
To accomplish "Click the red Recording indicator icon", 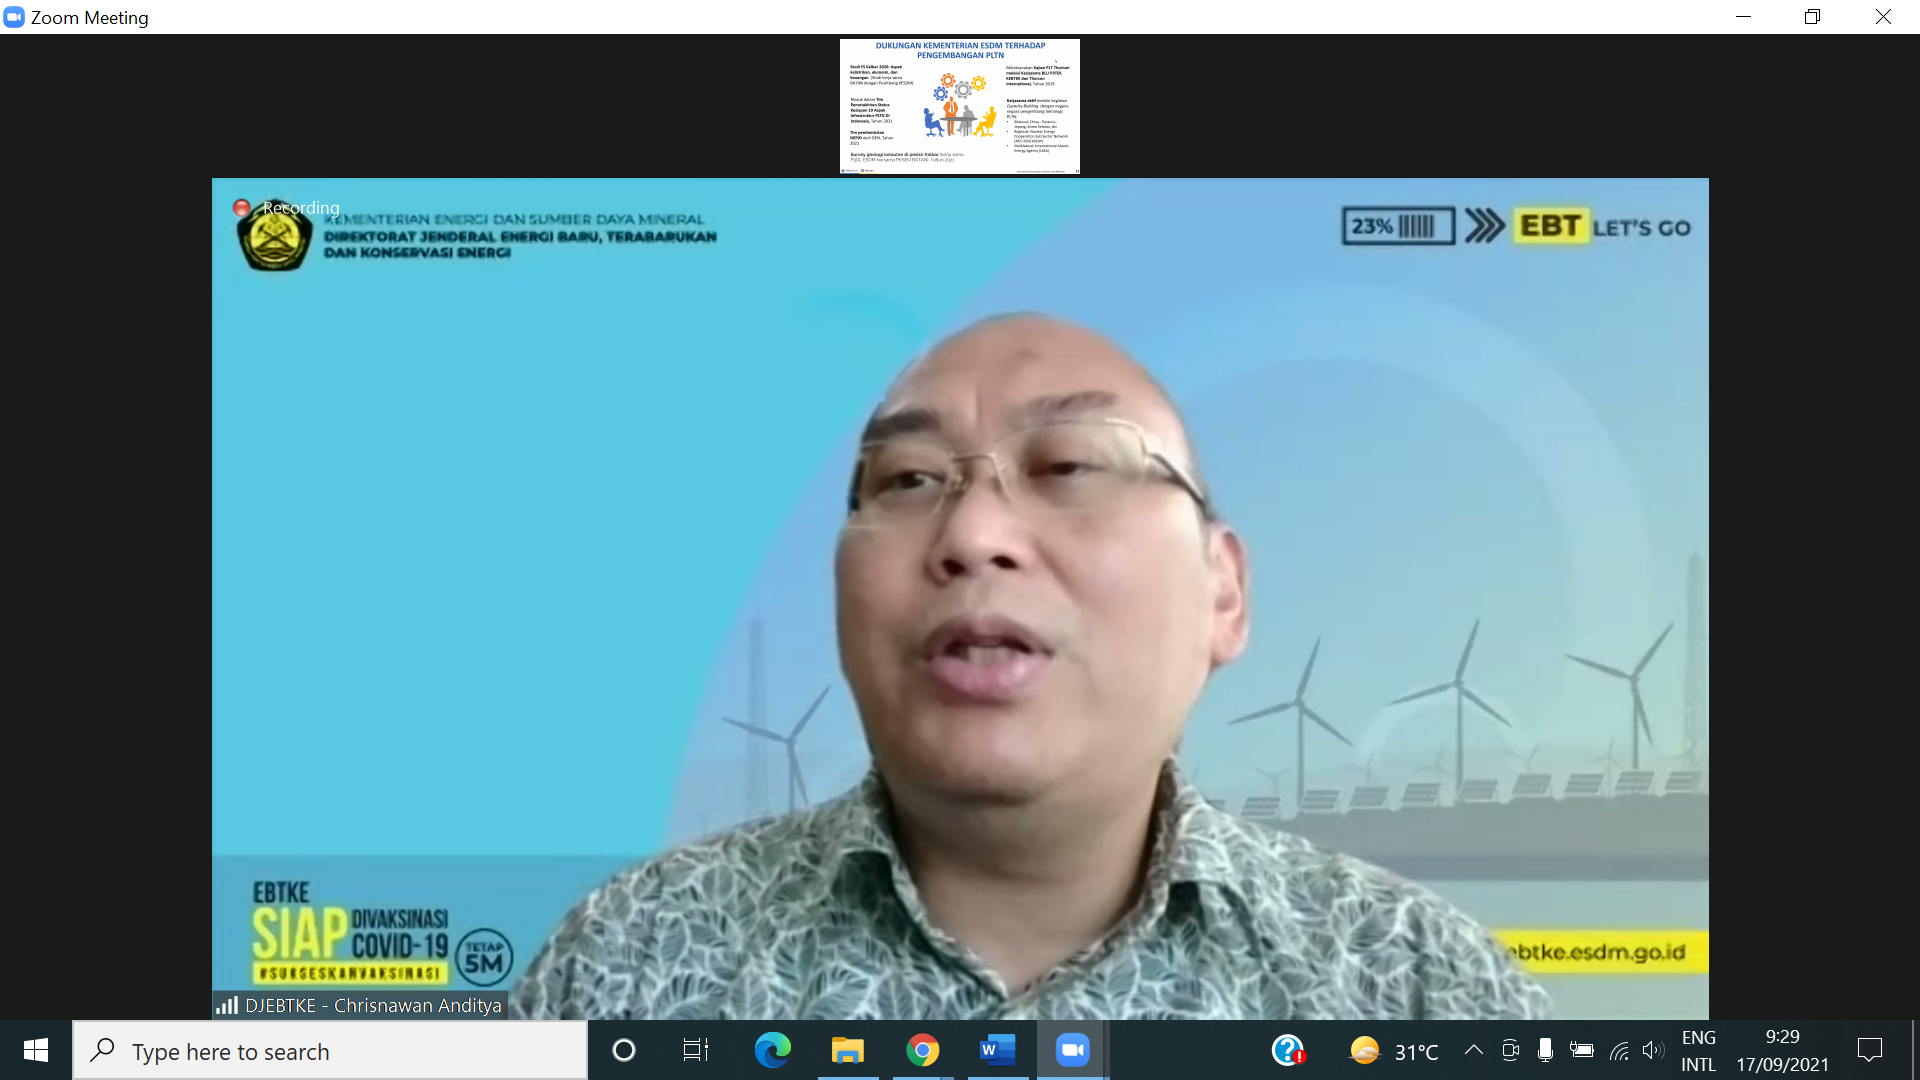I will [x=242, y=208].
